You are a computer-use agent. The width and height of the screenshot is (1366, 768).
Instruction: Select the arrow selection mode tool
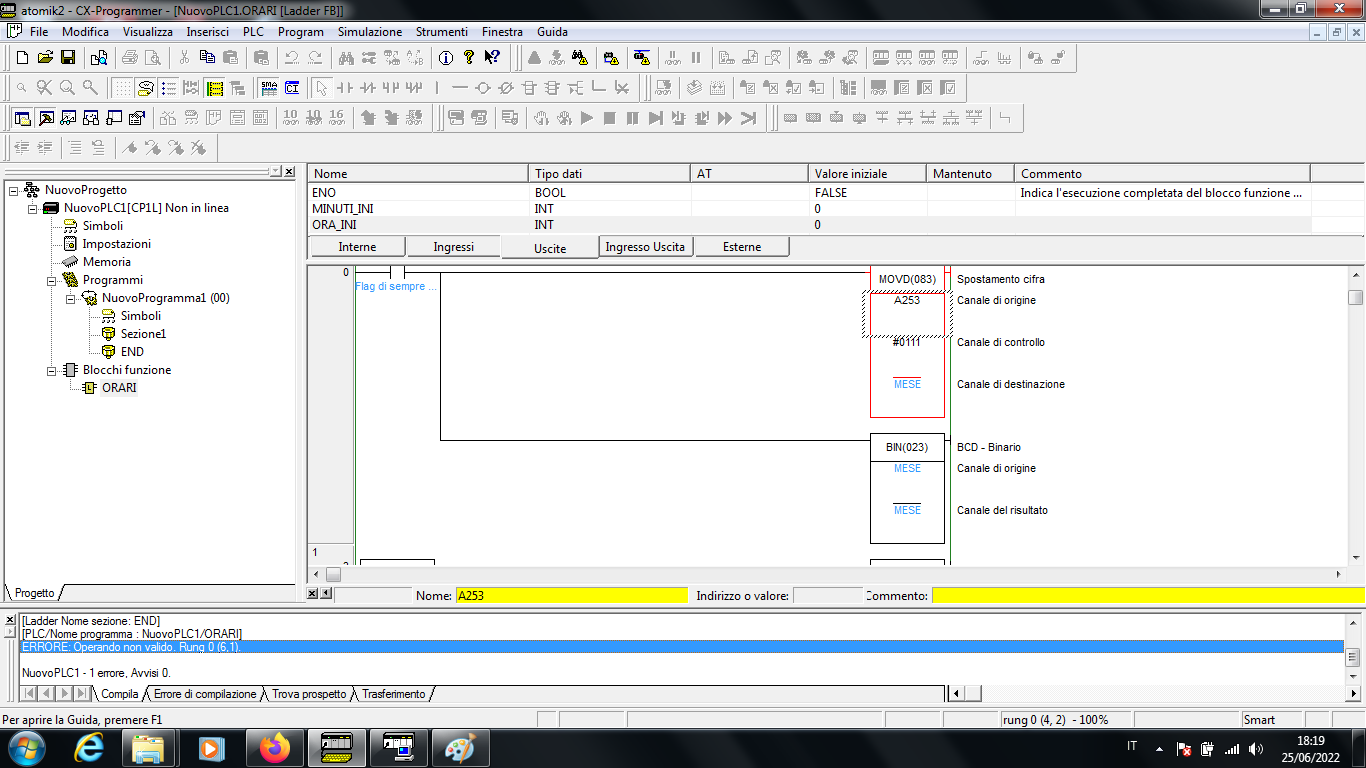[x=320, y=88]
